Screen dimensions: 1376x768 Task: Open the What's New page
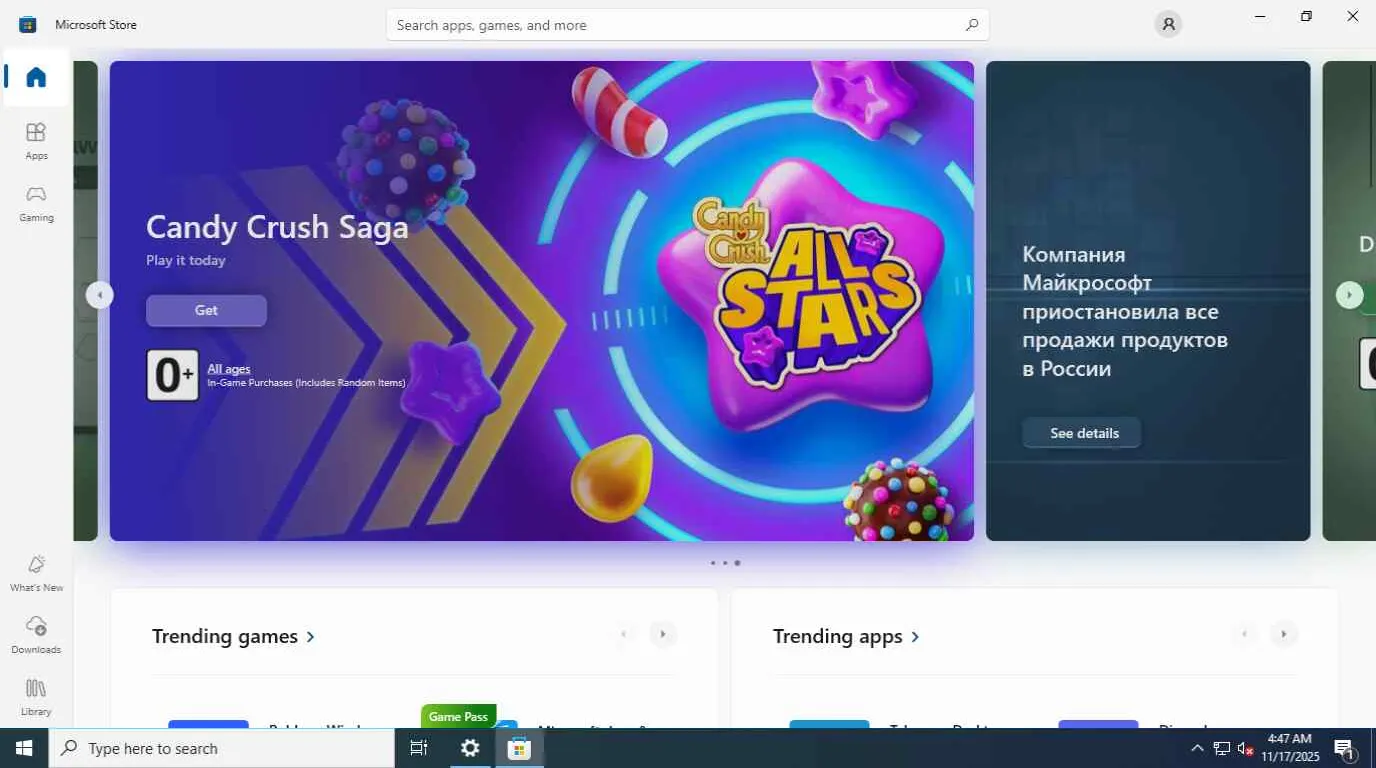click(x=36, y=573)
